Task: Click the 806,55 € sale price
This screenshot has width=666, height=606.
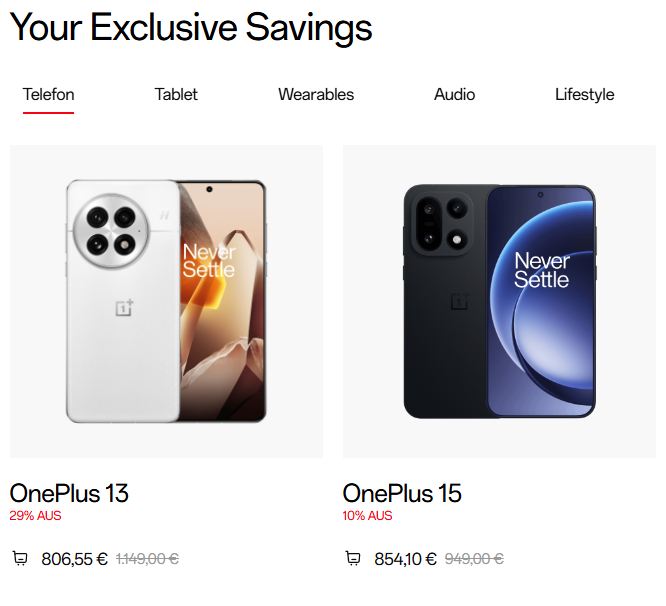Action: (x=74, y=559)
